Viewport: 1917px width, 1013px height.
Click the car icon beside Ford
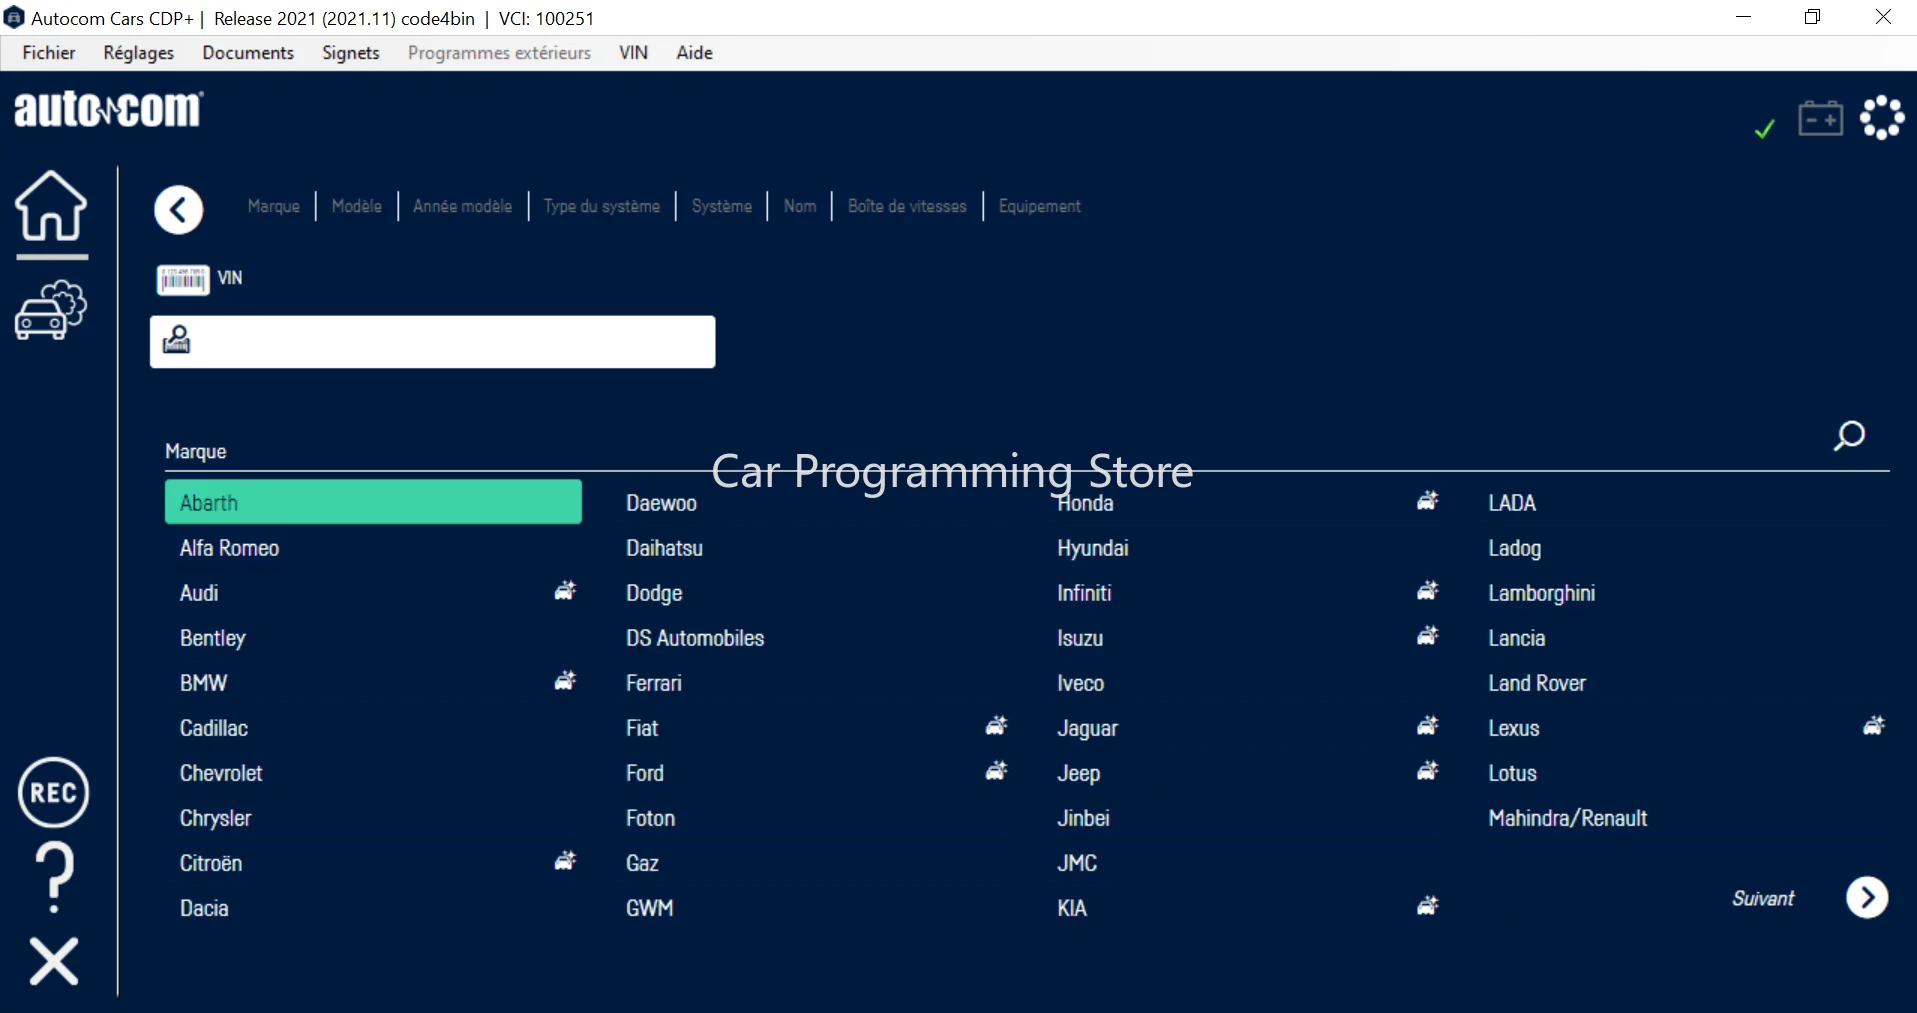pos(997,771)
